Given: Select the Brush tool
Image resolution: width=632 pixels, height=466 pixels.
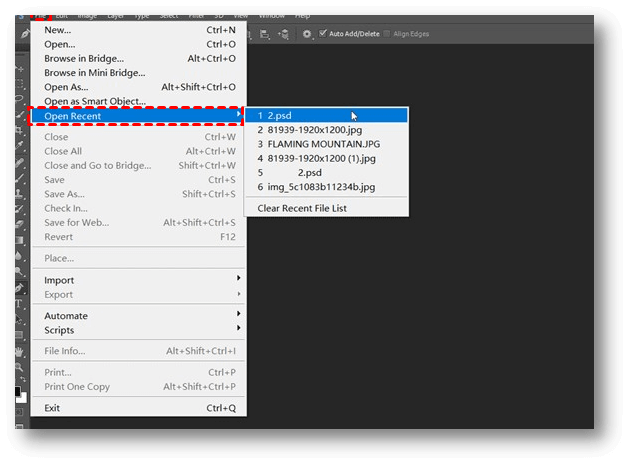Looking at the screenshot, I should 20,178.
